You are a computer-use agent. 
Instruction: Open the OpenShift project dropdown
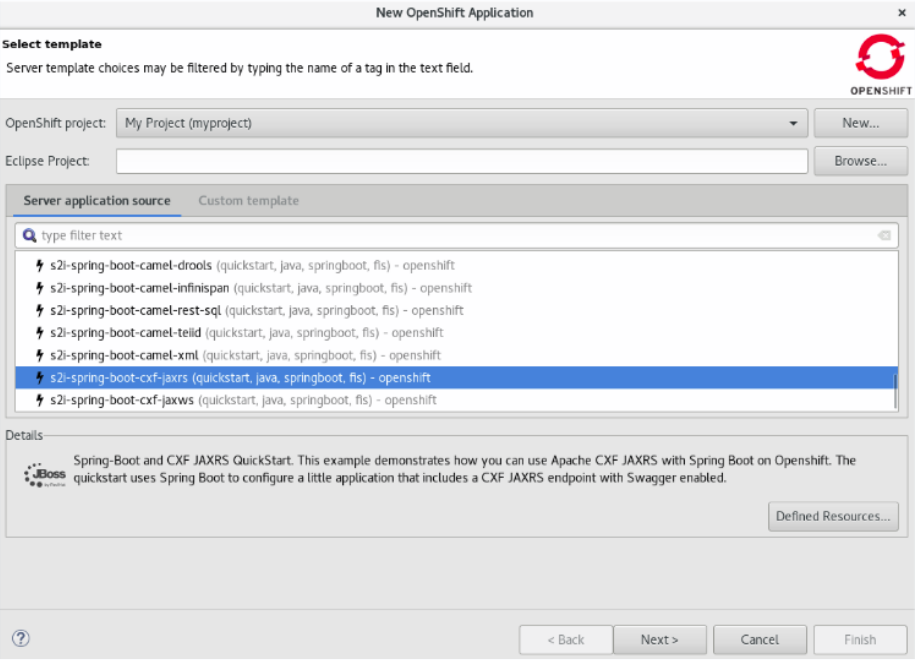click(x=462, y=123)
